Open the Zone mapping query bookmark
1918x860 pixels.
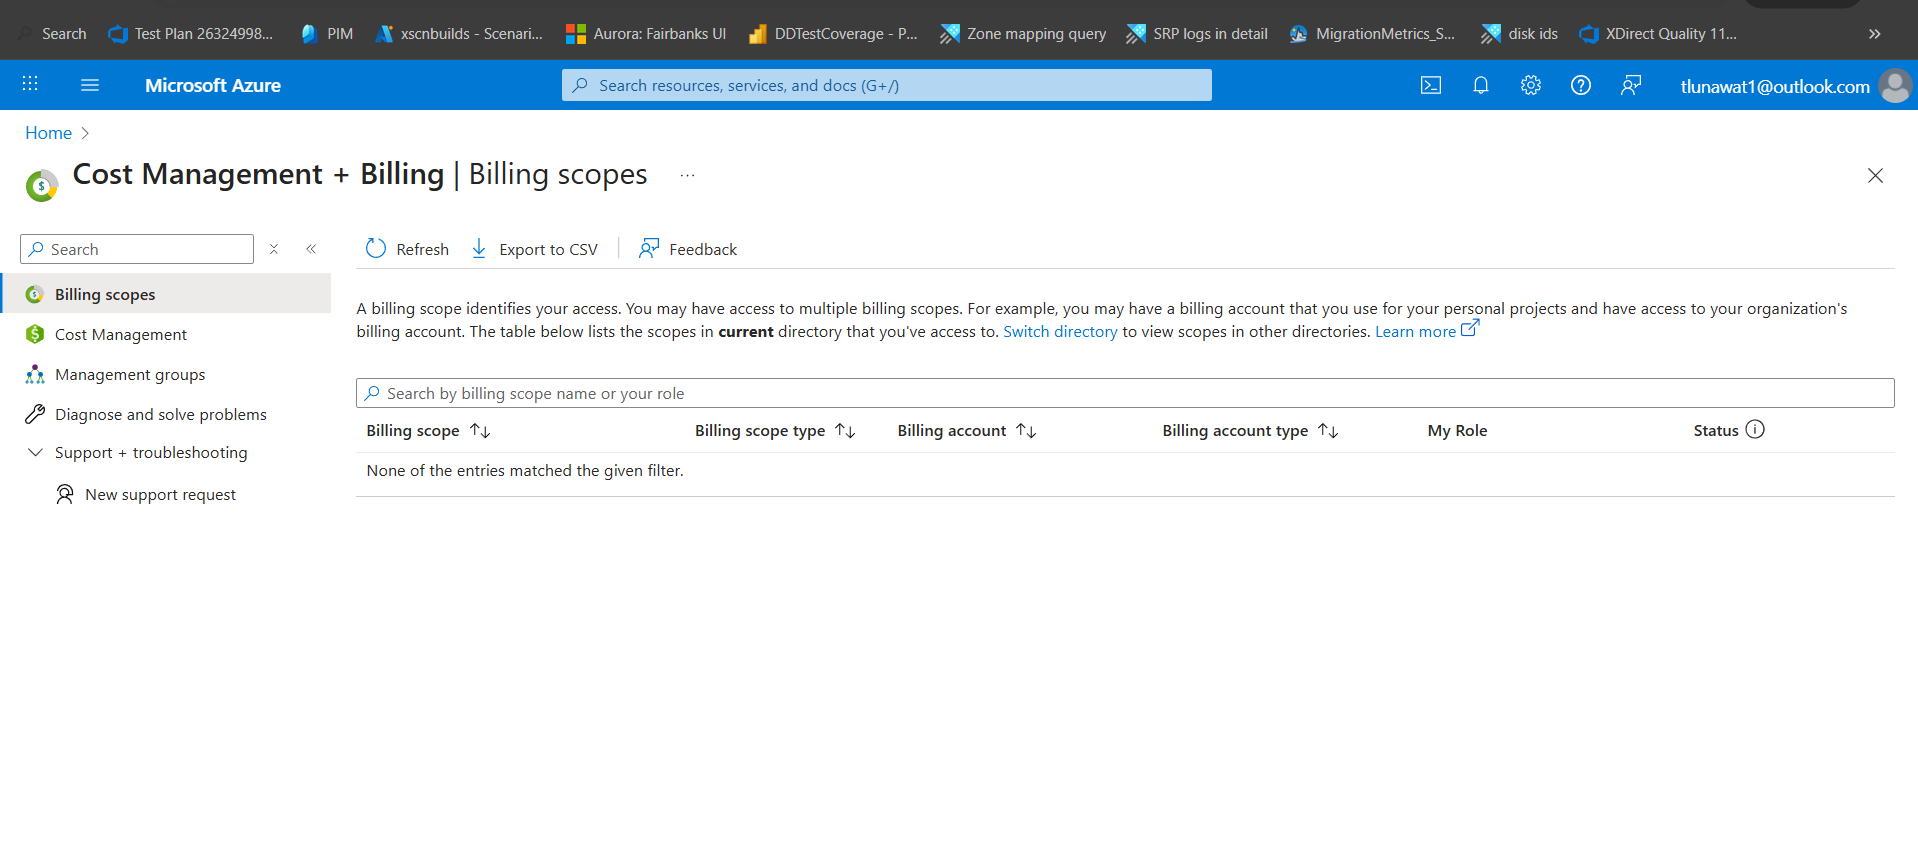pyautogui.click(x=1023, y=34)
